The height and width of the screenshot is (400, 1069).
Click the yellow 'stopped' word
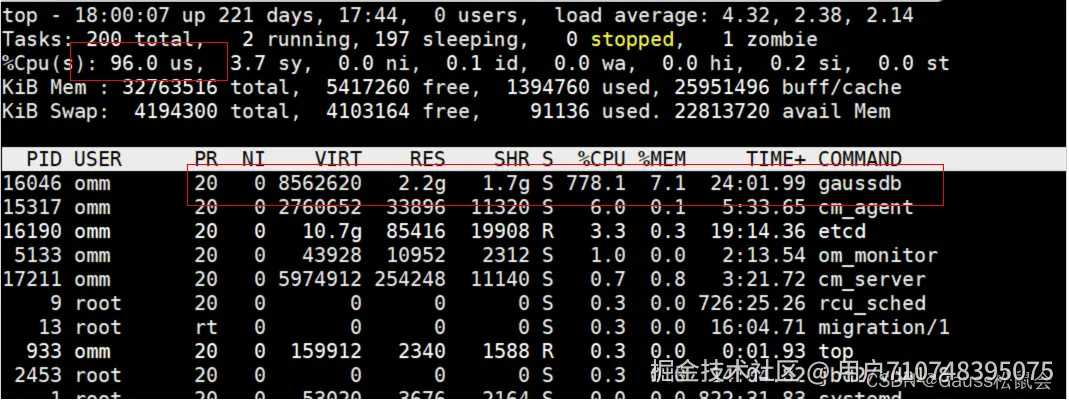pos(633,40)
